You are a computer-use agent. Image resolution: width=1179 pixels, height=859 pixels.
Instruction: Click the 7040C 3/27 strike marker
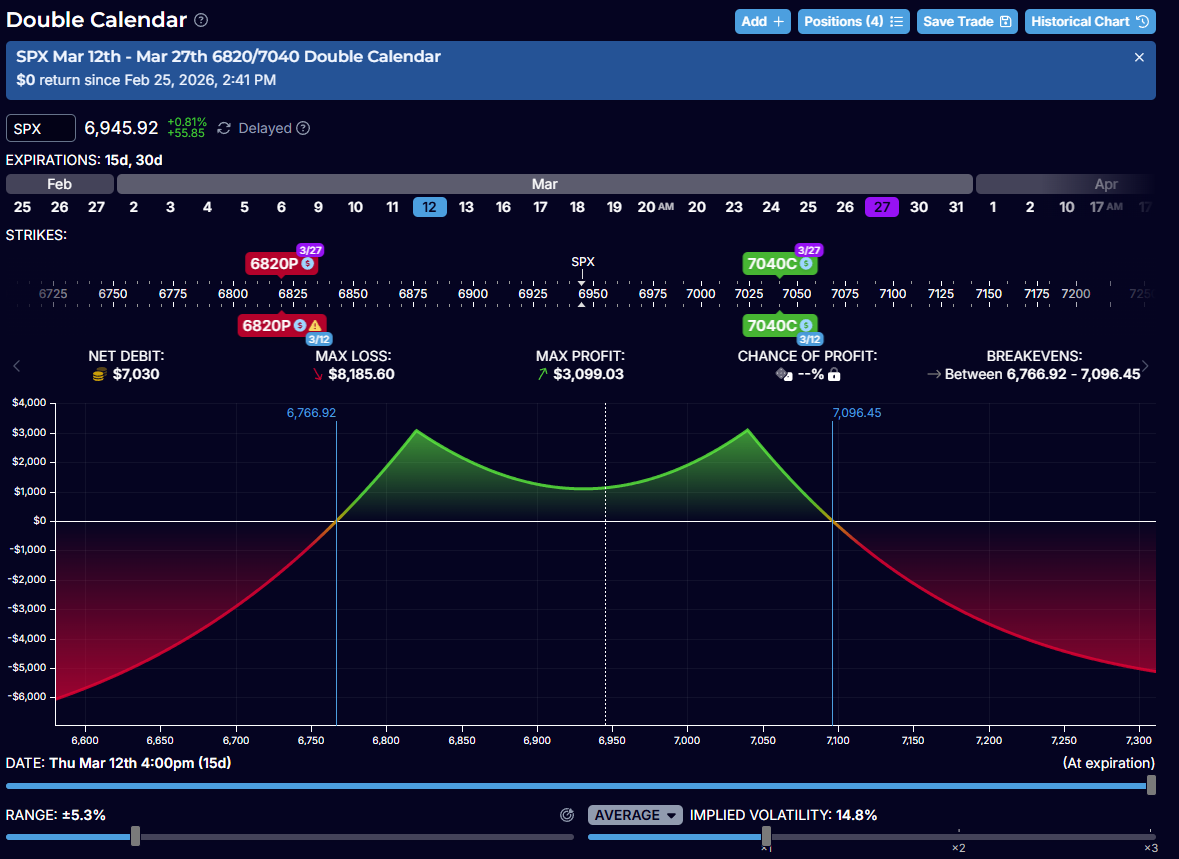(779, 263)
